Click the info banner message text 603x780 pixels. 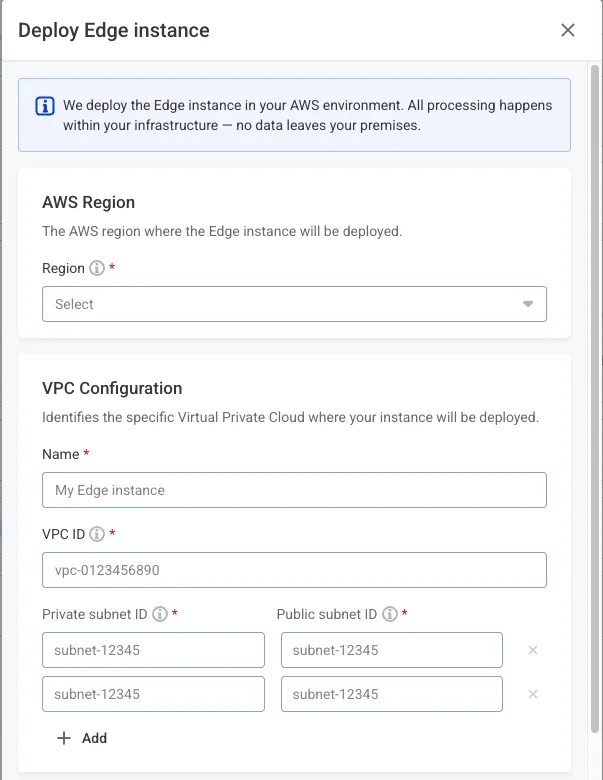307,115
